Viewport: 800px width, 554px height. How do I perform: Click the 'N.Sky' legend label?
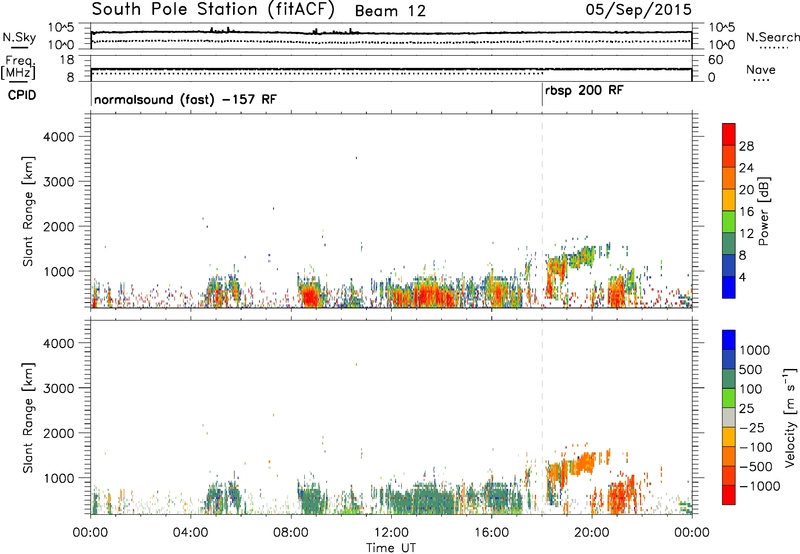[x=19, y=37]
